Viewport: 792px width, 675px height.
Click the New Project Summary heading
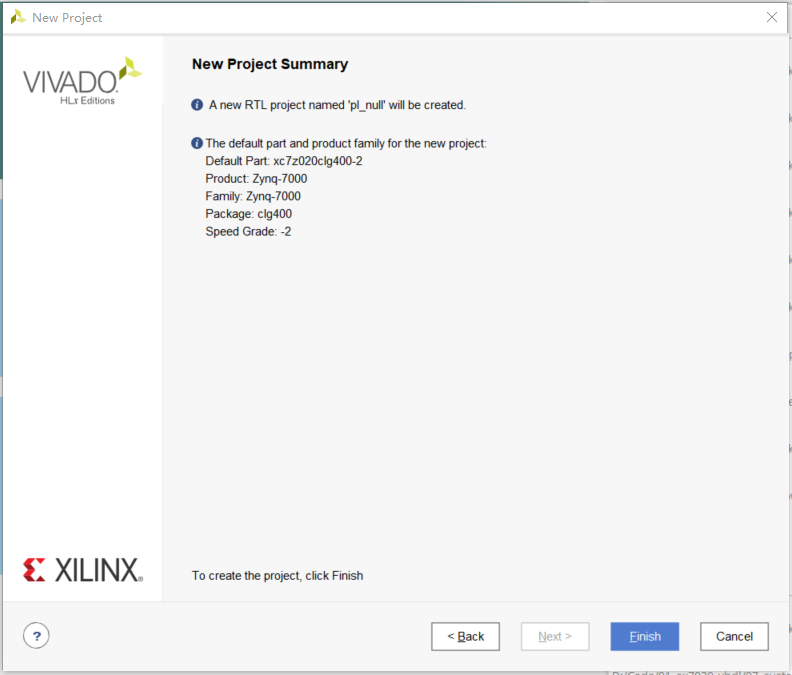pos(270,64)
